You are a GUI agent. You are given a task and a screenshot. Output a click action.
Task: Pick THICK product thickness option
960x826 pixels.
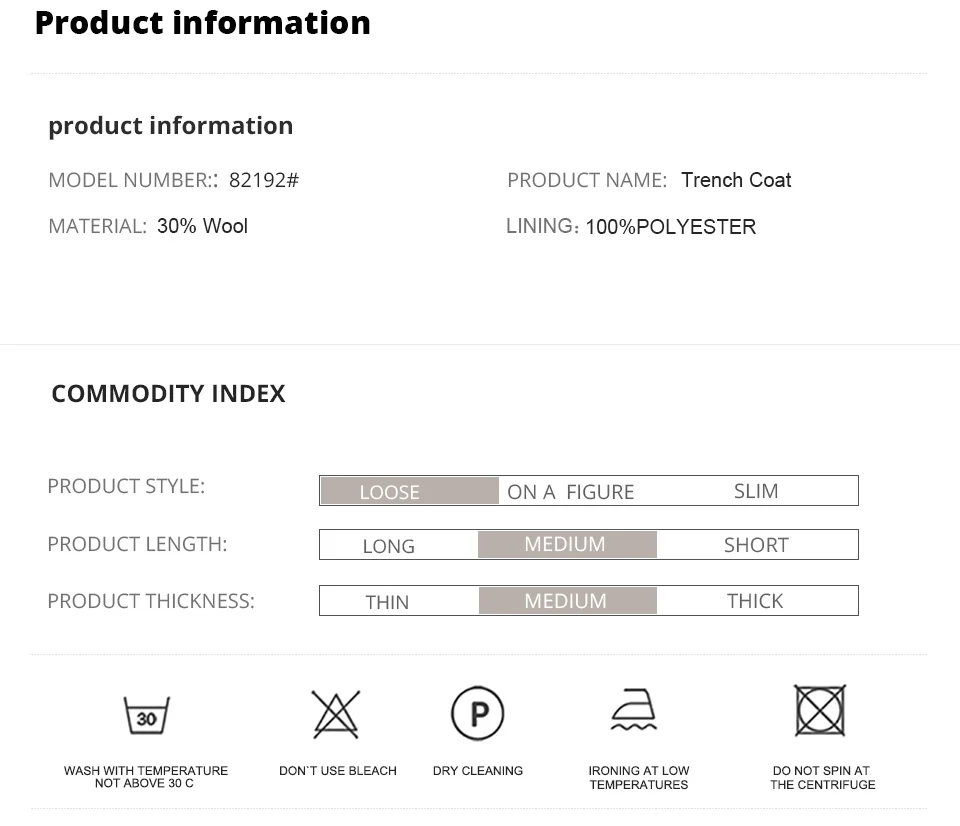tap(755, 601)
